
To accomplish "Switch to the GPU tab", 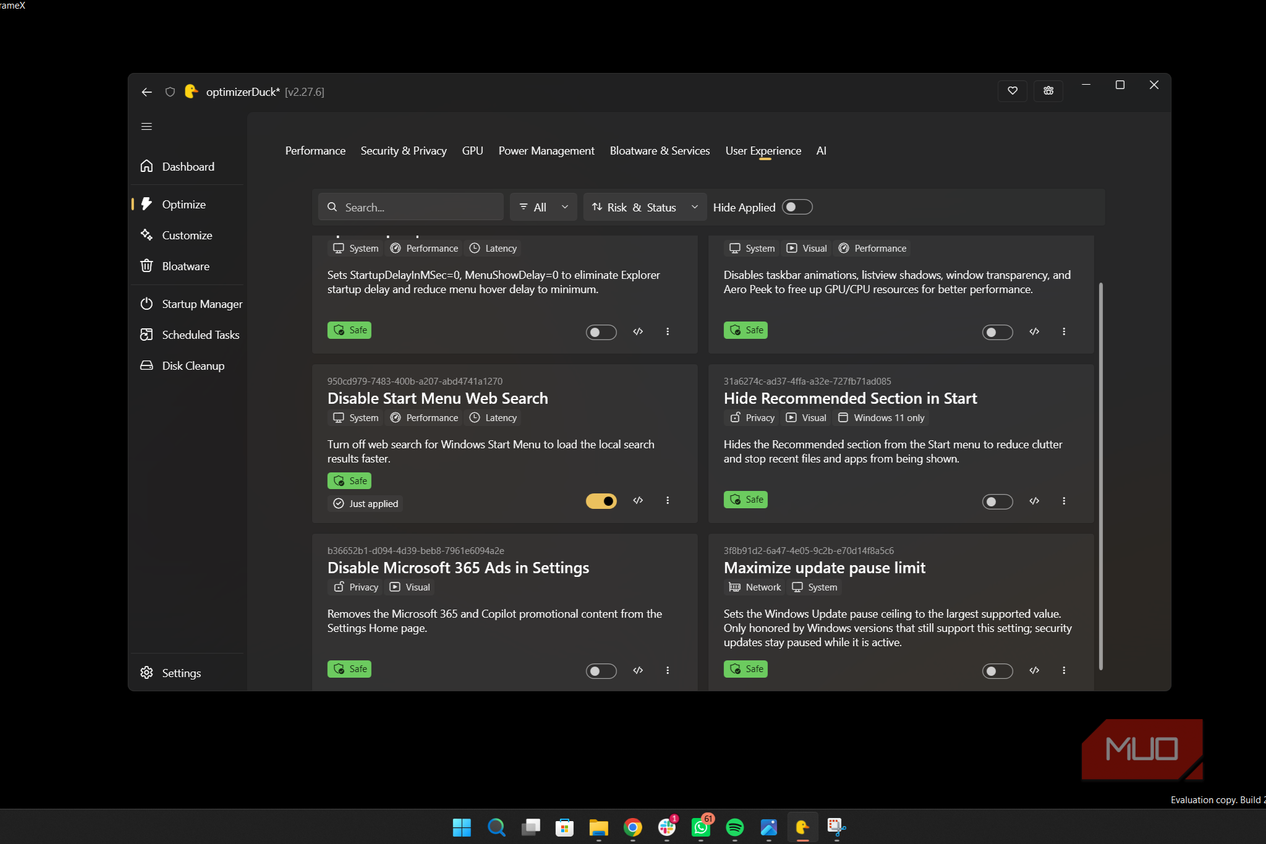I will pos(472,151).
